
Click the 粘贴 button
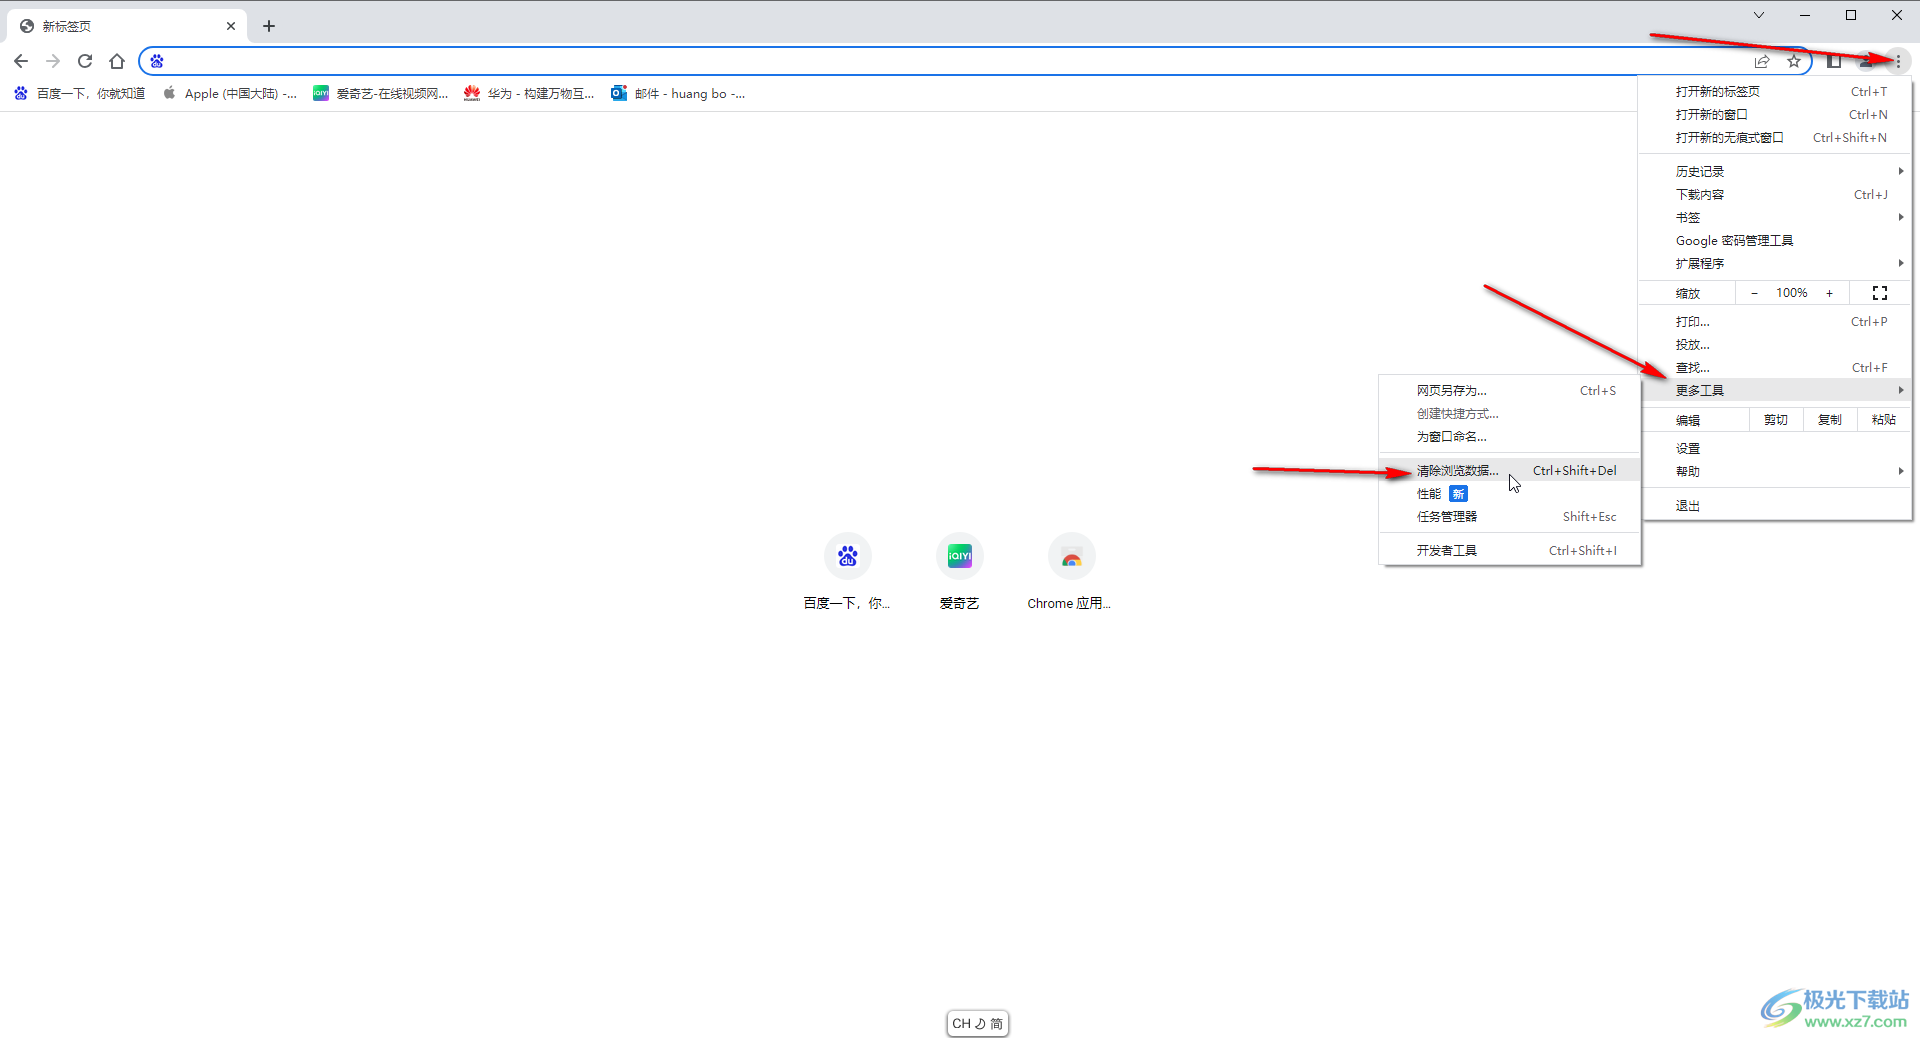click(1883, 420)
